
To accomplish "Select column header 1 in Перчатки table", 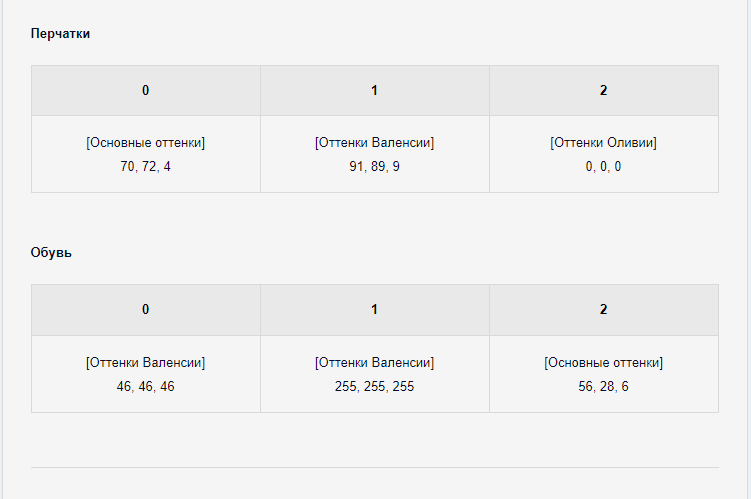I will [x=375, y=91].
